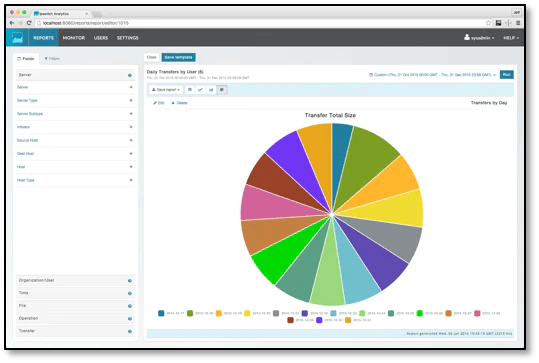Click the Transfer Total Size chart title
The width and height of the screenshot is (539, 363).
330,116
